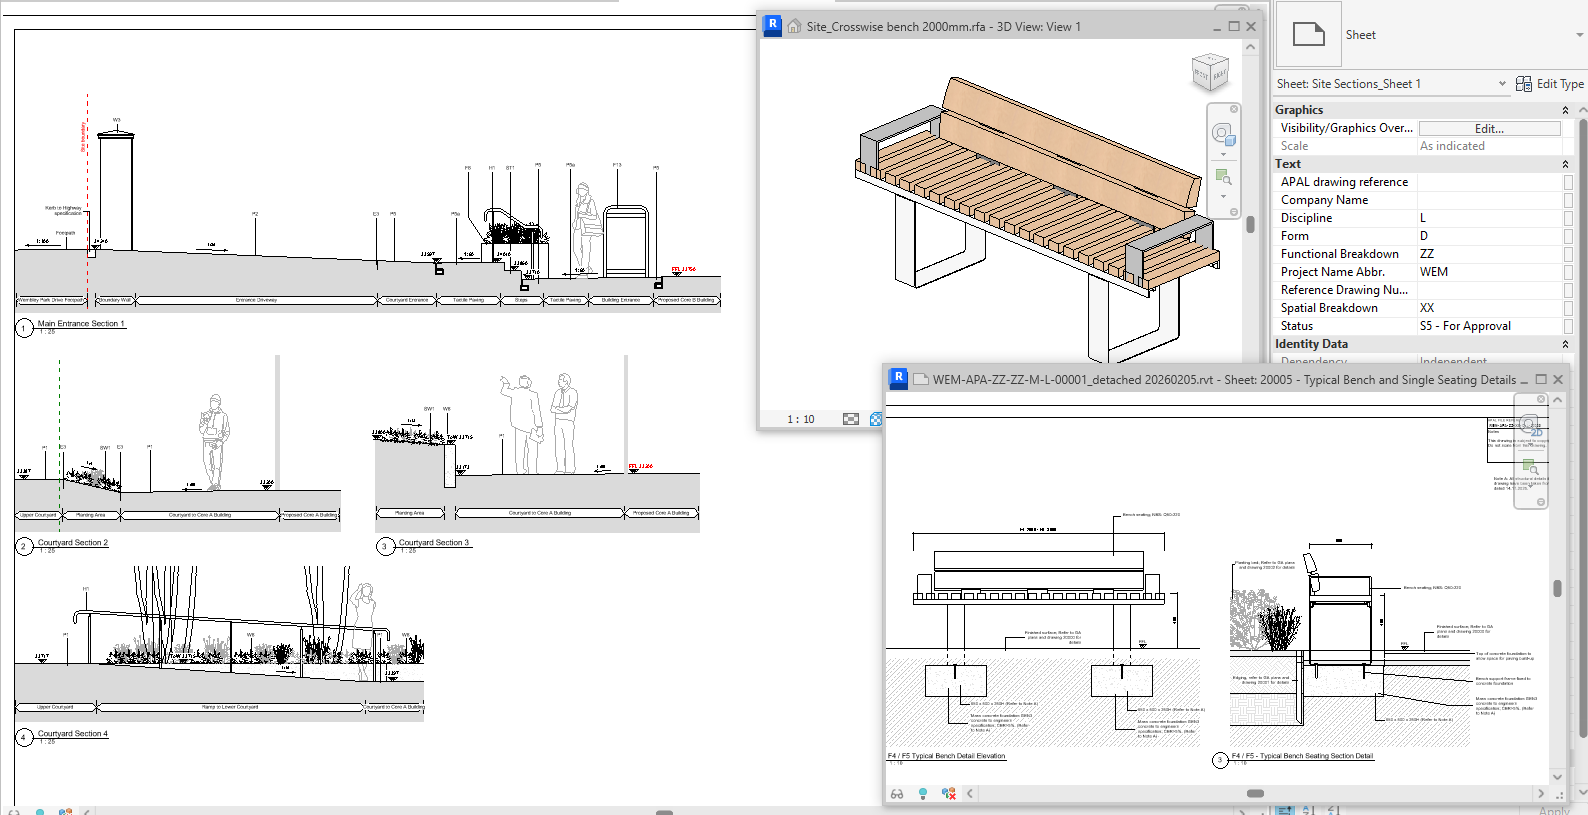The width and height of the screenshot is (1588, 815).
Task: Click the 2D steering wheel in the bench details sheet view
Action: 1530,425
